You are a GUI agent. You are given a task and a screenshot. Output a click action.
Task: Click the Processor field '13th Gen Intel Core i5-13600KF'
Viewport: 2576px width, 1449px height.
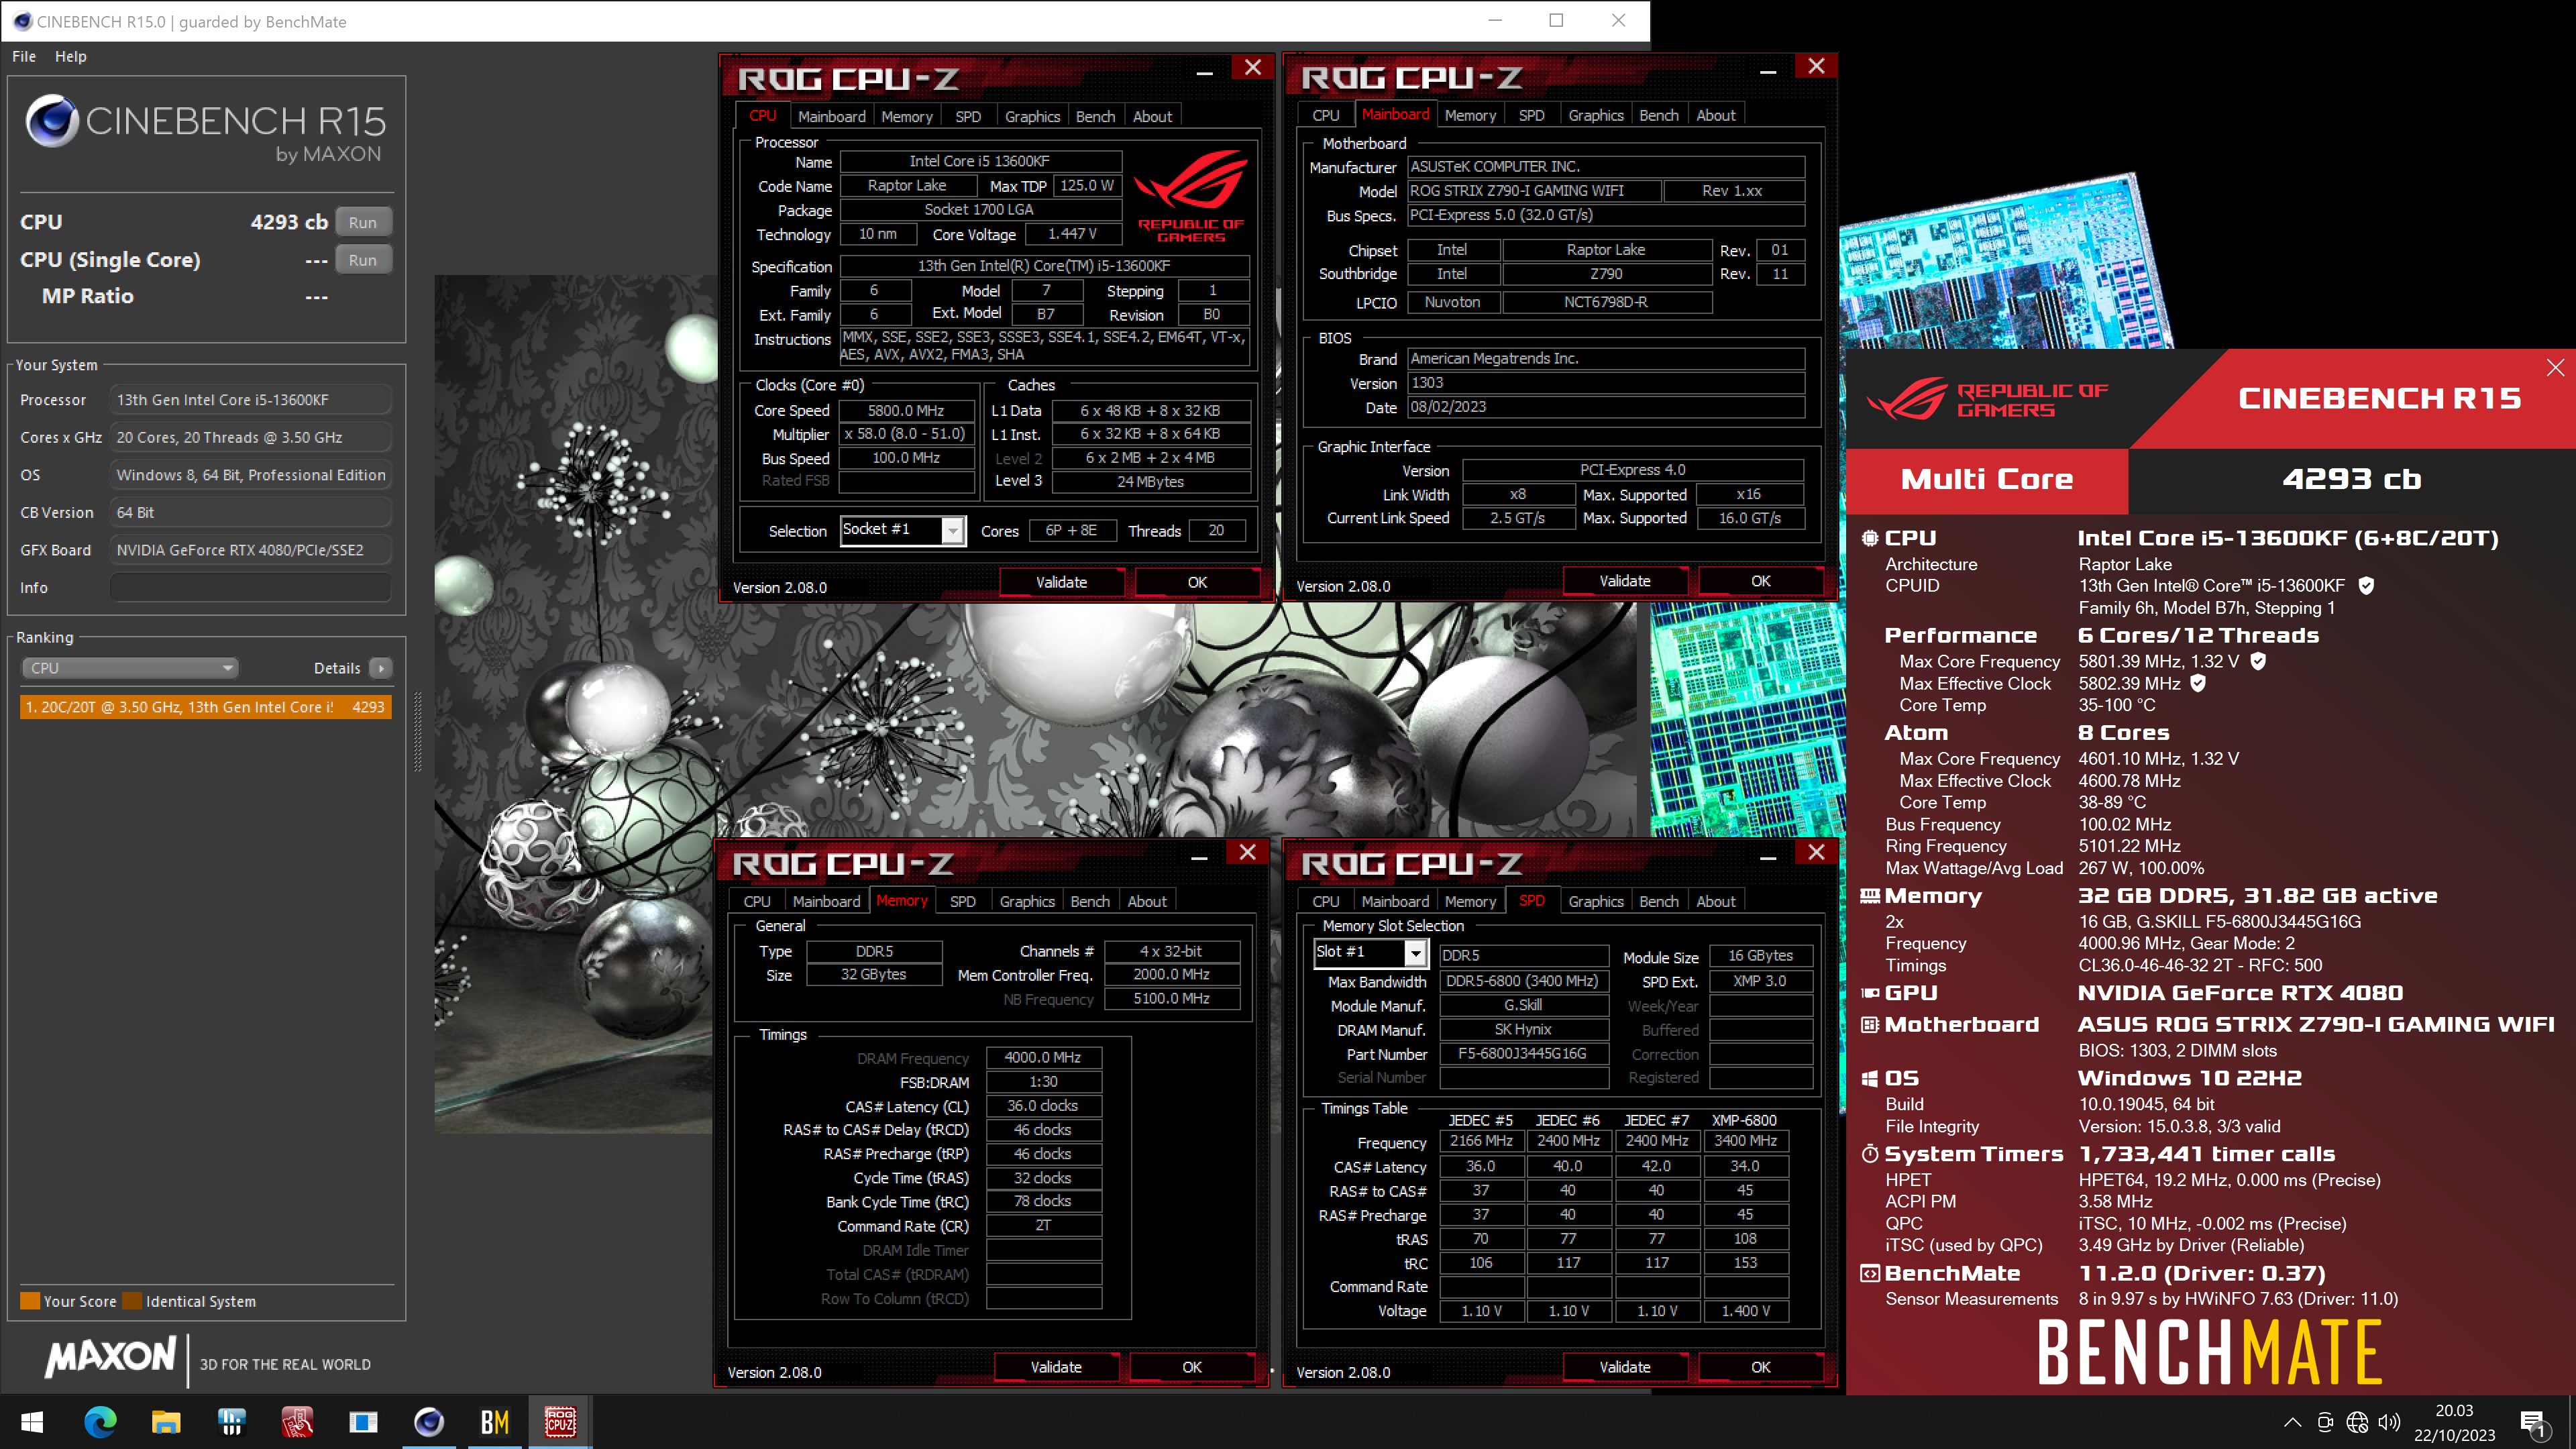250,400
